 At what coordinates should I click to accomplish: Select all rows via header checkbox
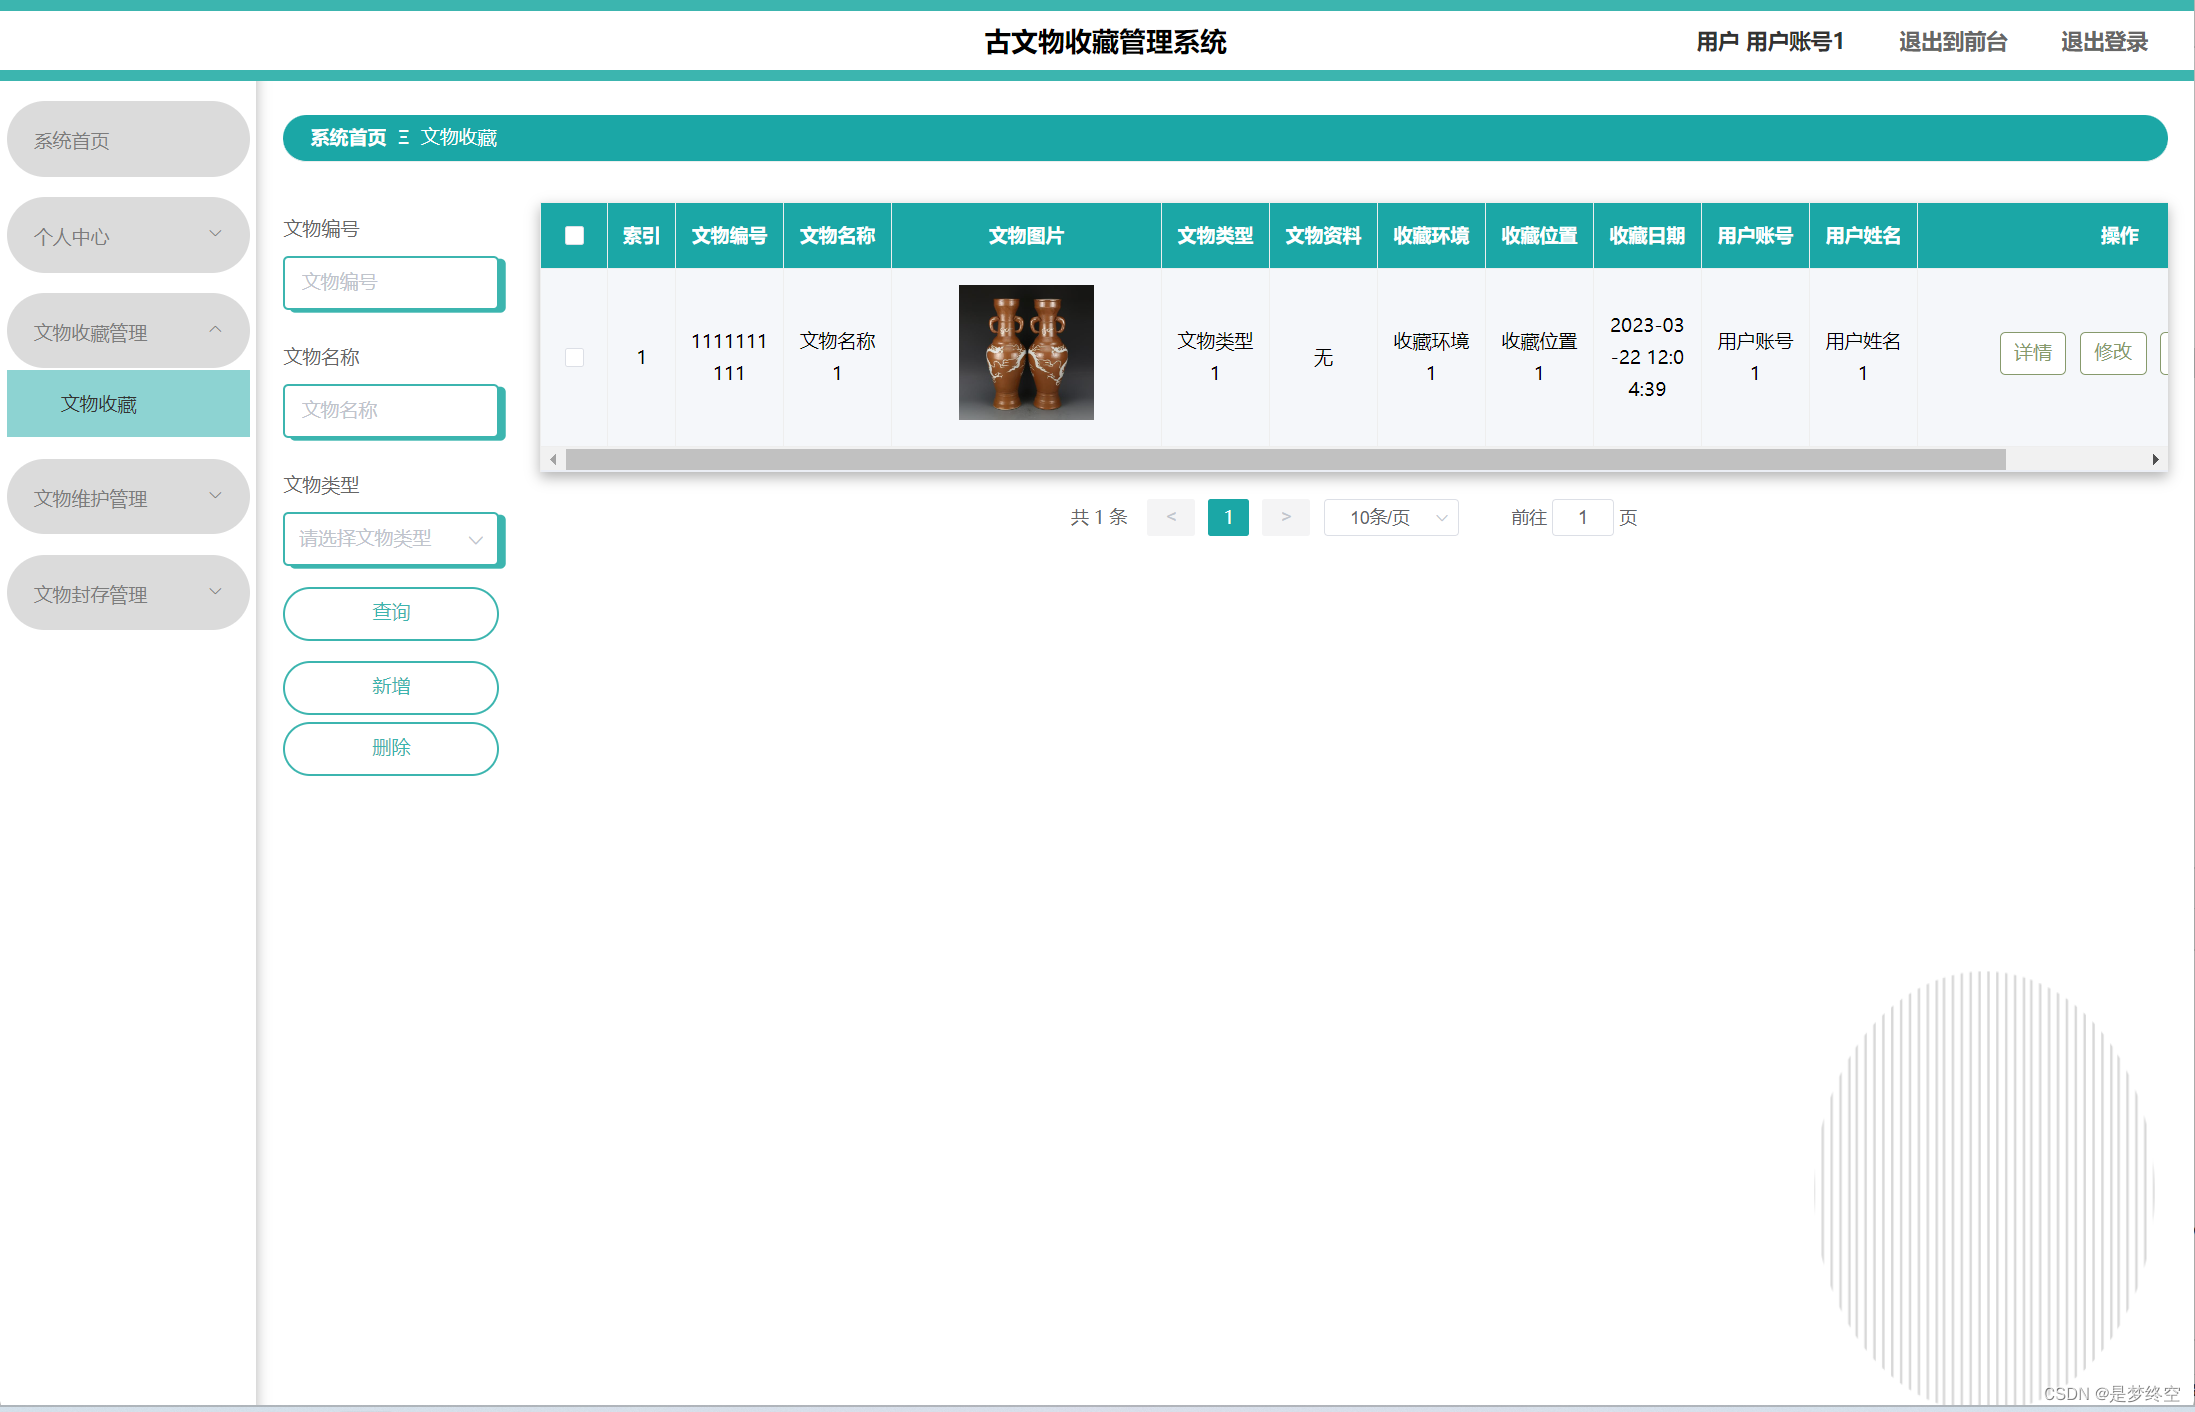(574, 235)
